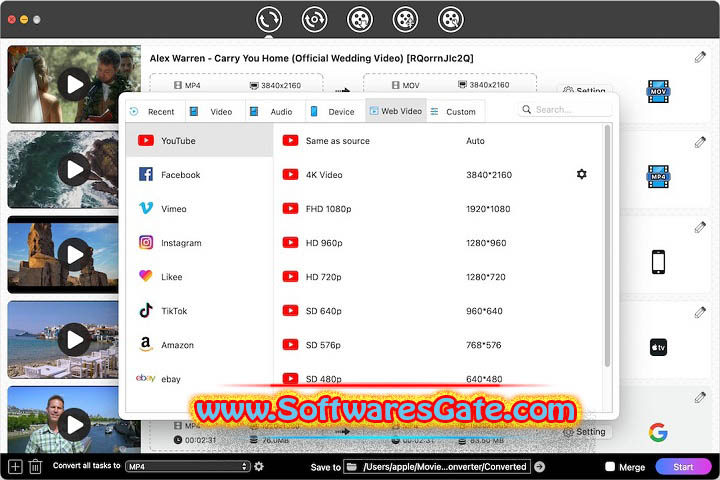Screen dimensions: 720x480
Task: Select Likee platform in list
Action: point(199,277)
